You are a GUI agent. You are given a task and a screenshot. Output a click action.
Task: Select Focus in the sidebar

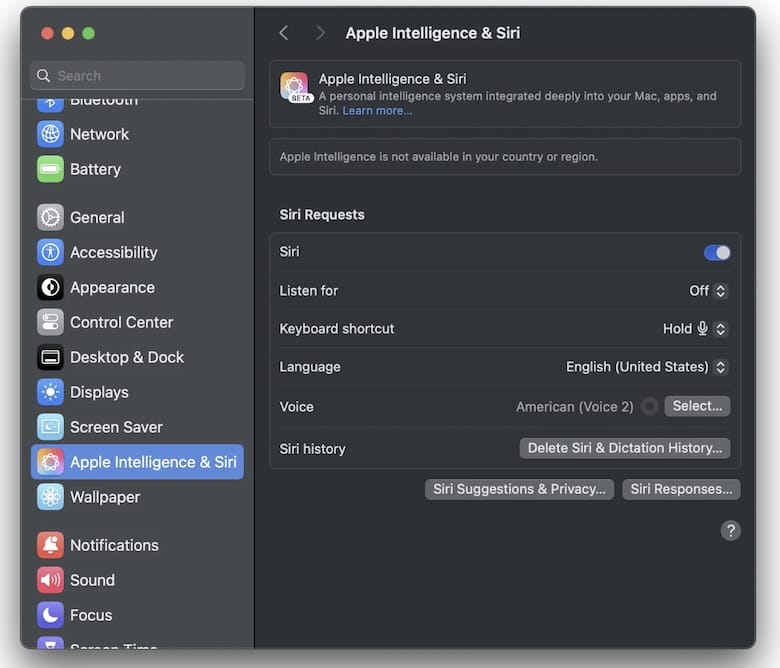137,615
